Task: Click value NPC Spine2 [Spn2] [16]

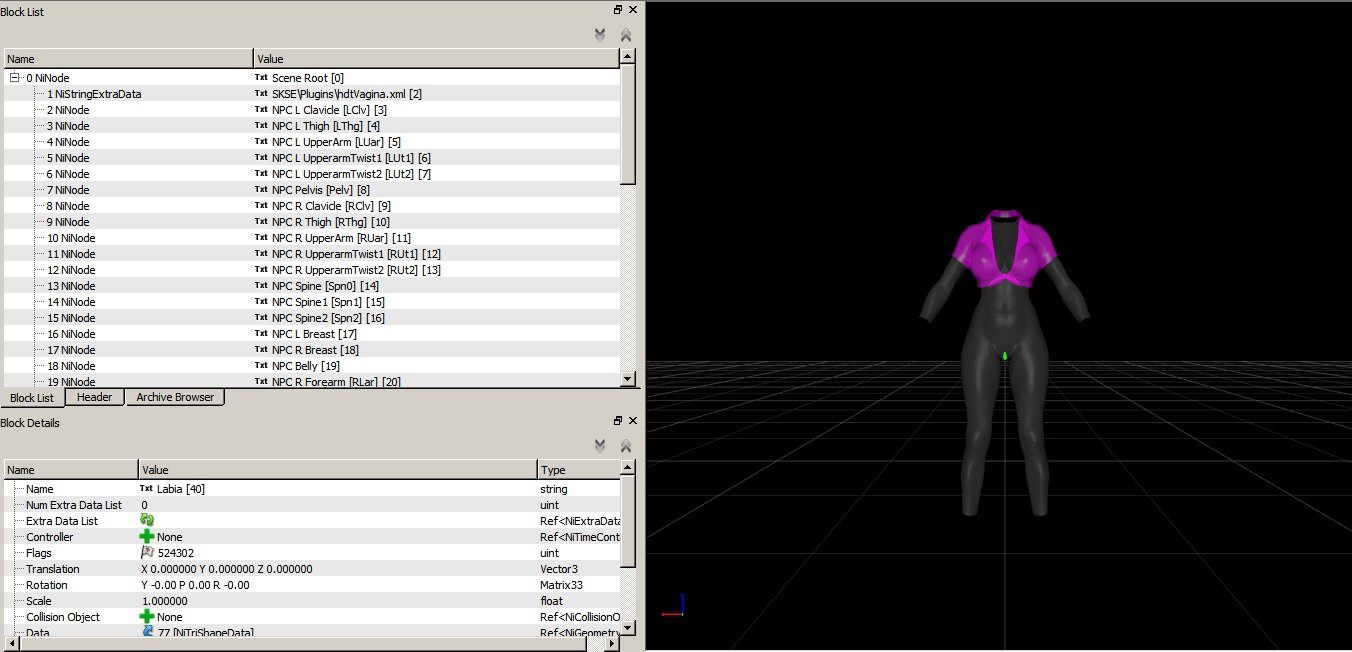Action: [328, 318]
